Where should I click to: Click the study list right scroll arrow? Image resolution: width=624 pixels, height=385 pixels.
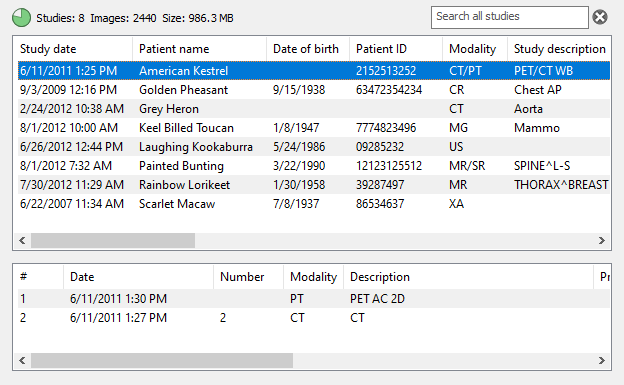pos(602,240)
